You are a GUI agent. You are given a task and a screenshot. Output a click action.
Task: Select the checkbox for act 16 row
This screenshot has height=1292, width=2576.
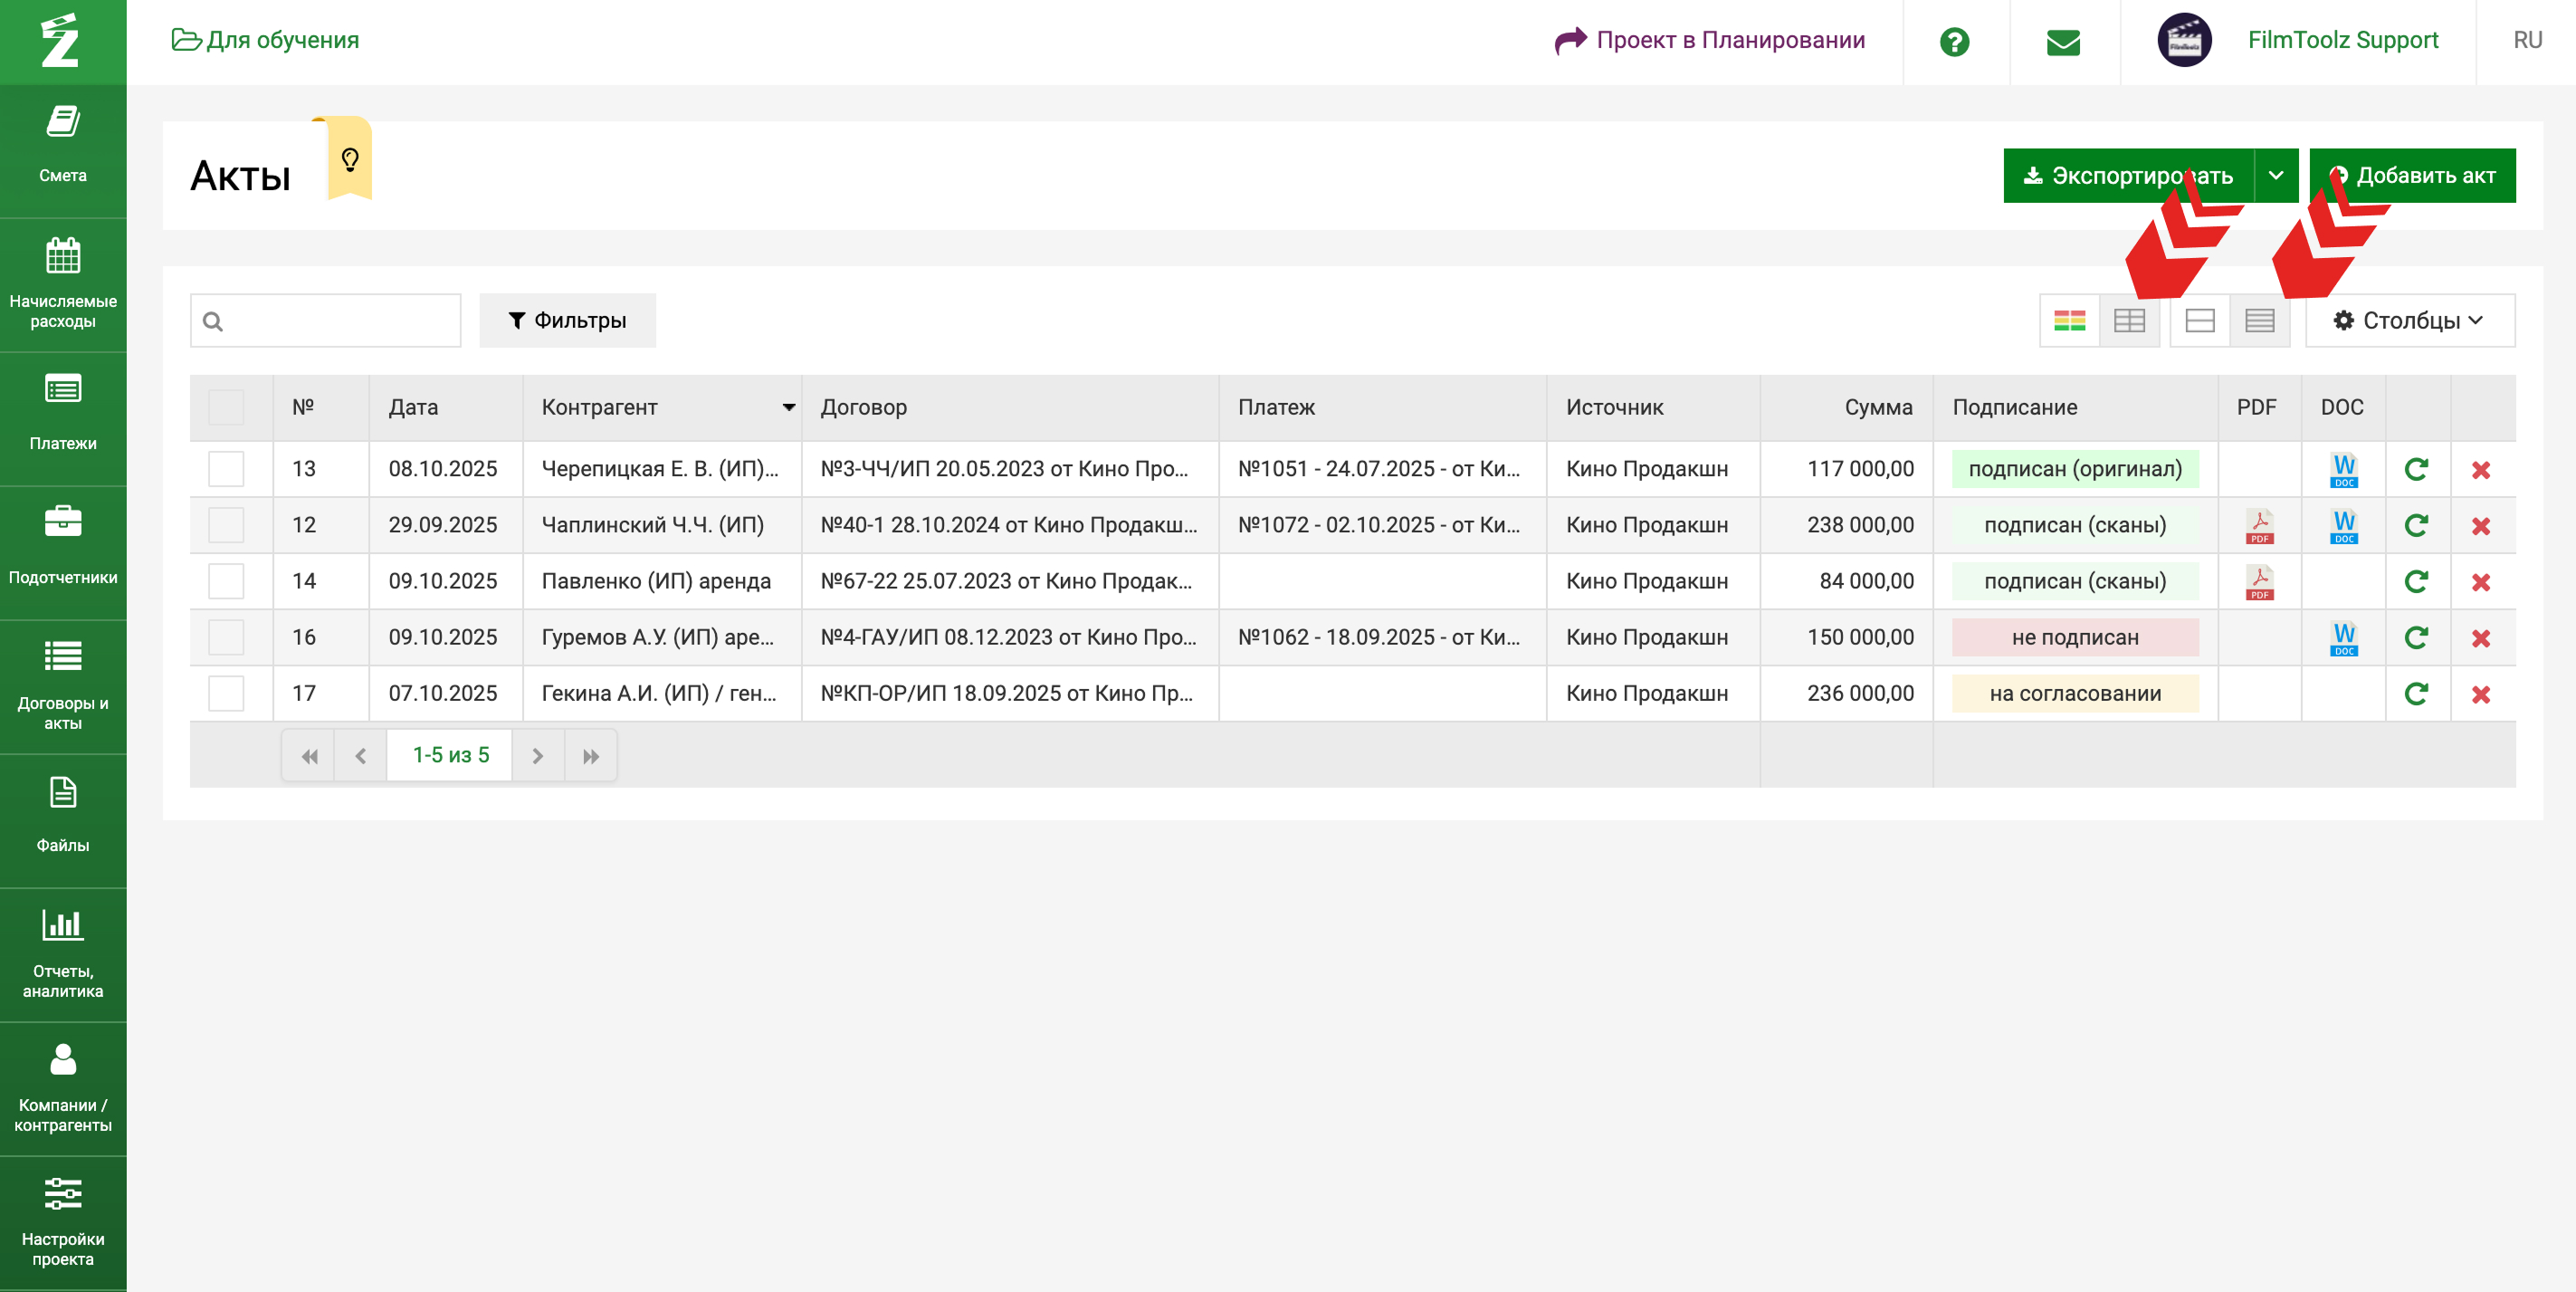tap(226, 637)
